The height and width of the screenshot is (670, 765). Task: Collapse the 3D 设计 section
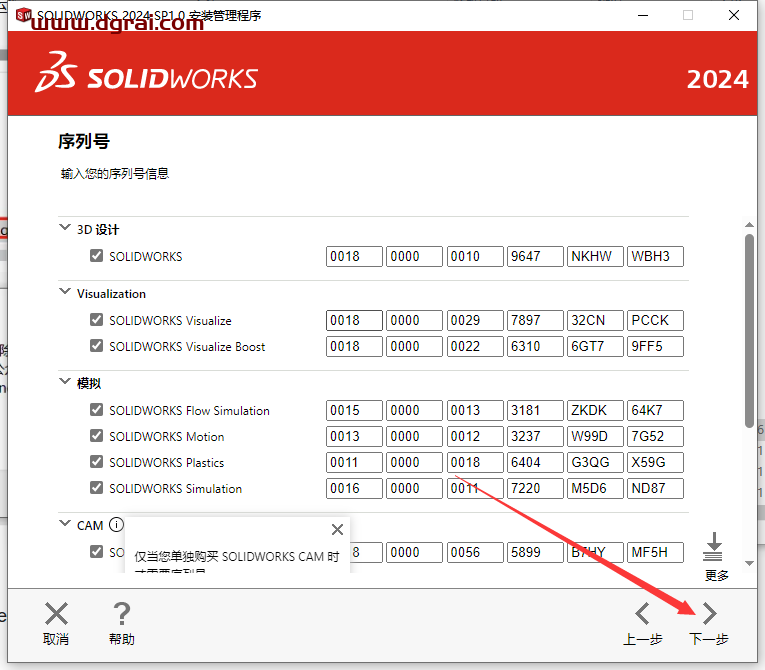[x=64, y=227]
